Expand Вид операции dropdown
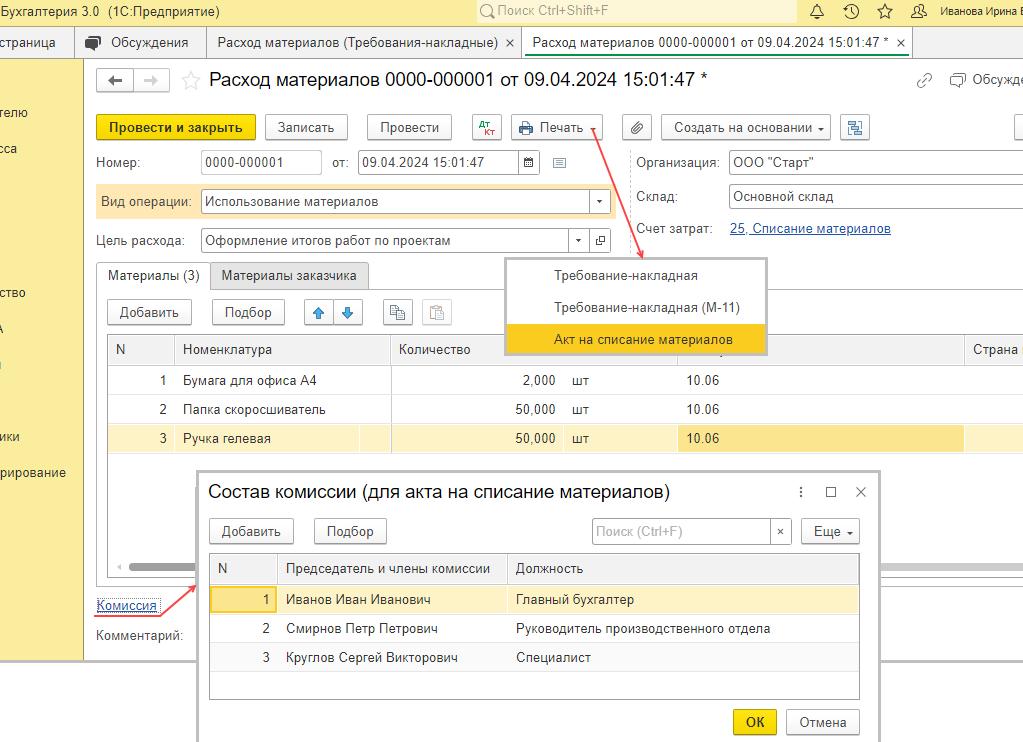1023x742 pixels. coord(599,202)
